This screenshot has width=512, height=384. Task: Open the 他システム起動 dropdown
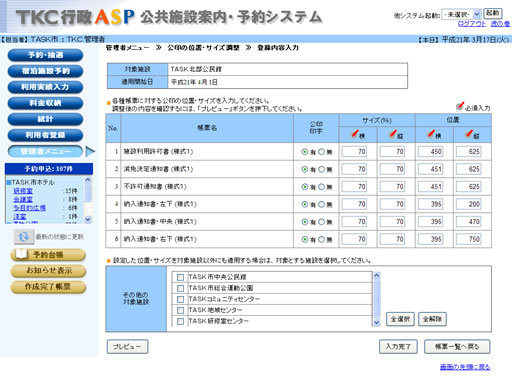click(x=461, y=14)
